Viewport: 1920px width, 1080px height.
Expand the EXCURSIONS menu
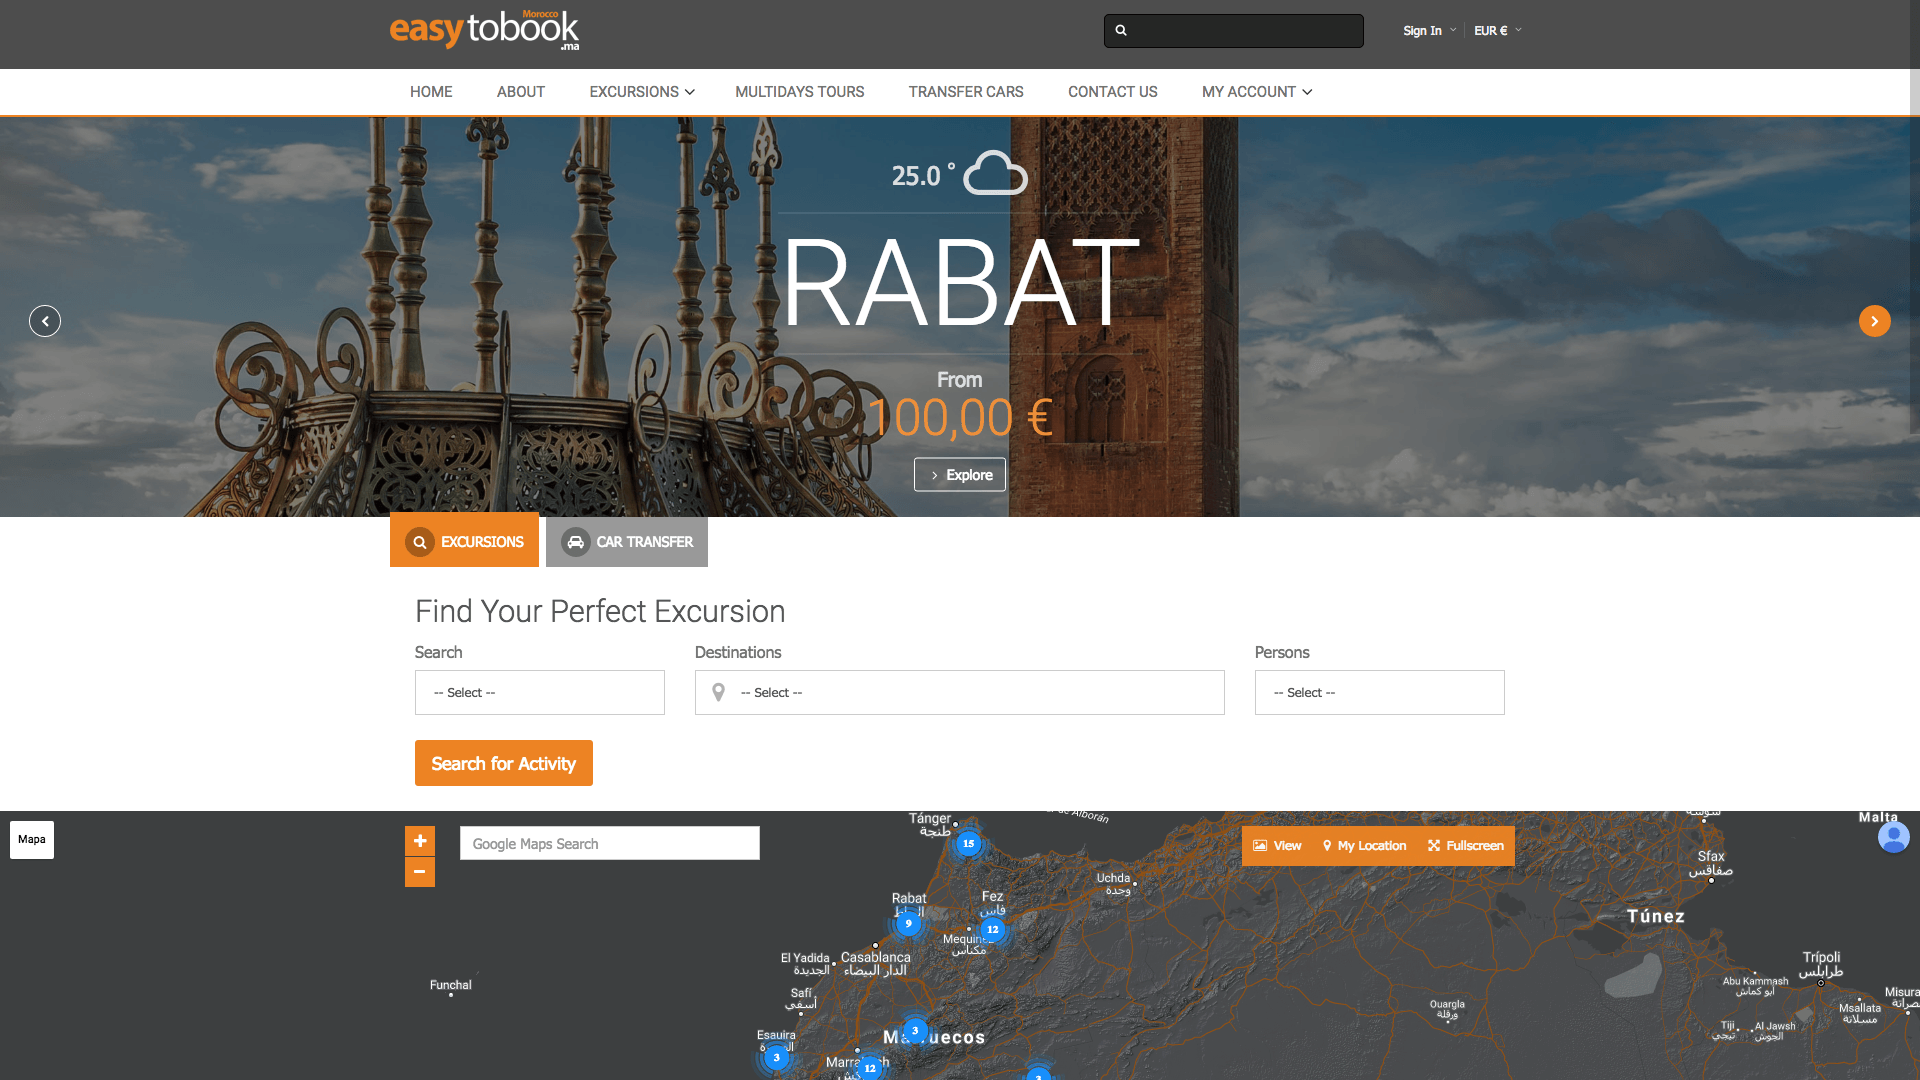coord(642,92)
